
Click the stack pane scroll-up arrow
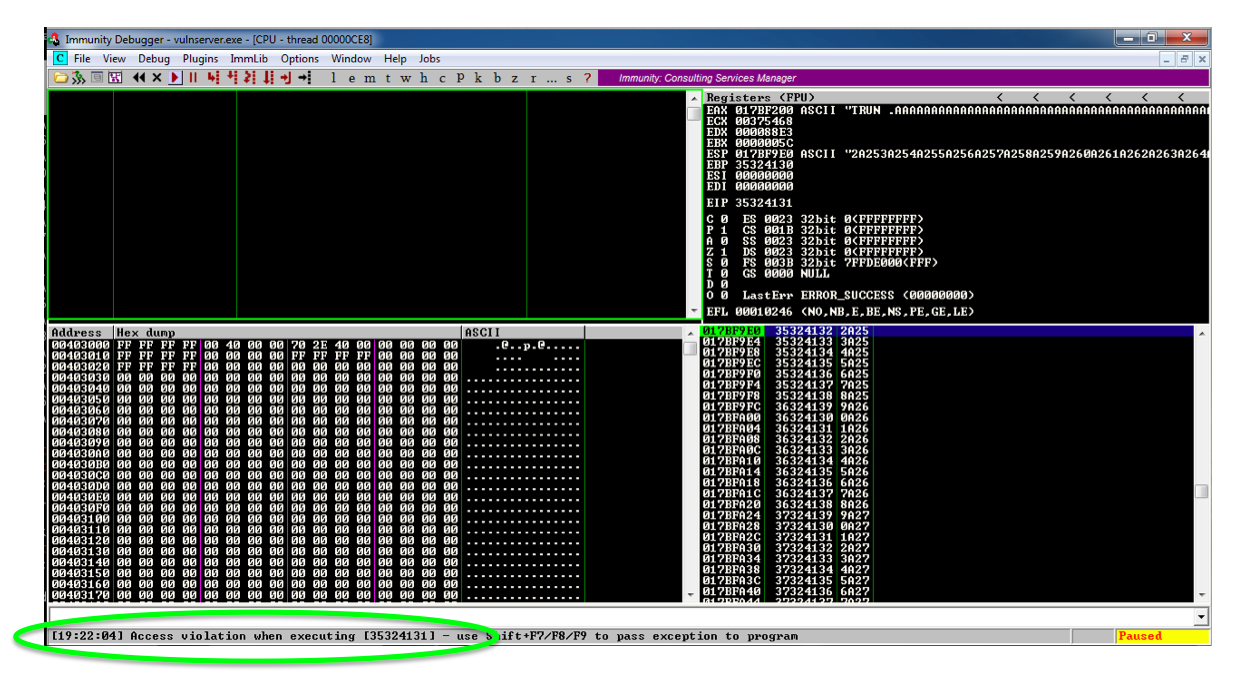1201,333
